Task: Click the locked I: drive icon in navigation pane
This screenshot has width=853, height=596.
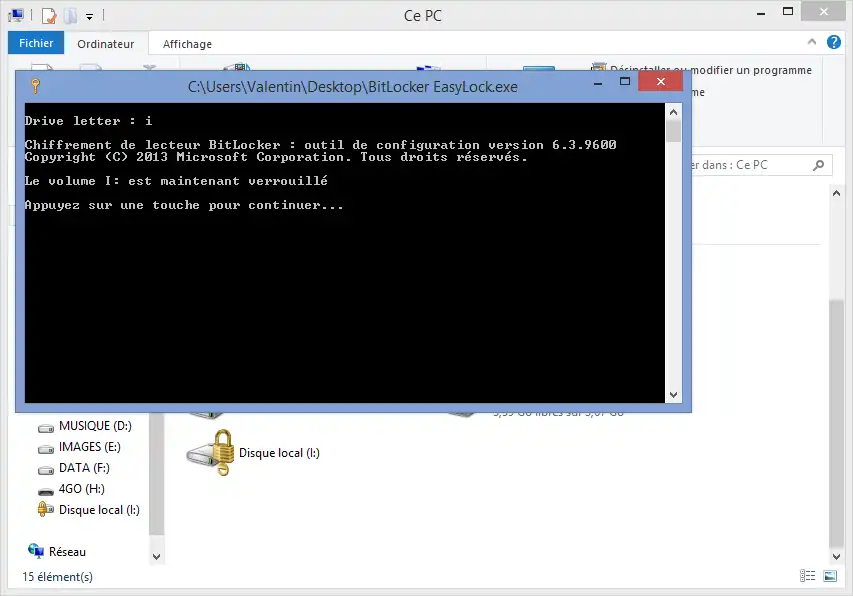Action: [45, 510]
